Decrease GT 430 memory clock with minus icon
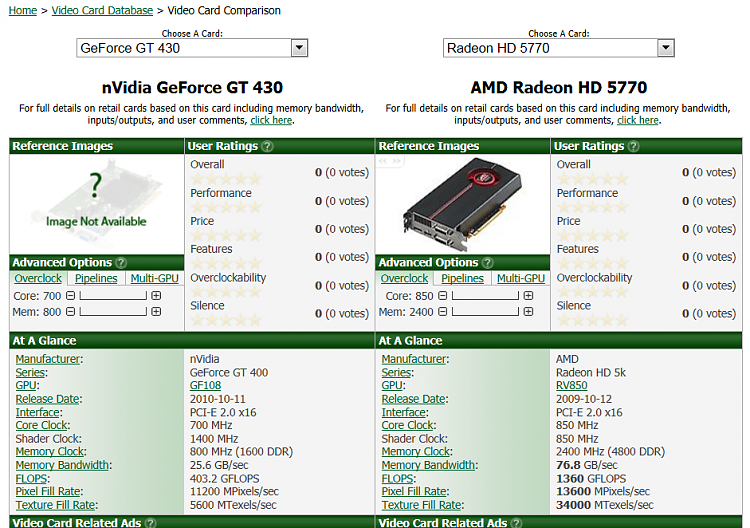The width and height of the screenshot is (750, 528). [70, 312]
